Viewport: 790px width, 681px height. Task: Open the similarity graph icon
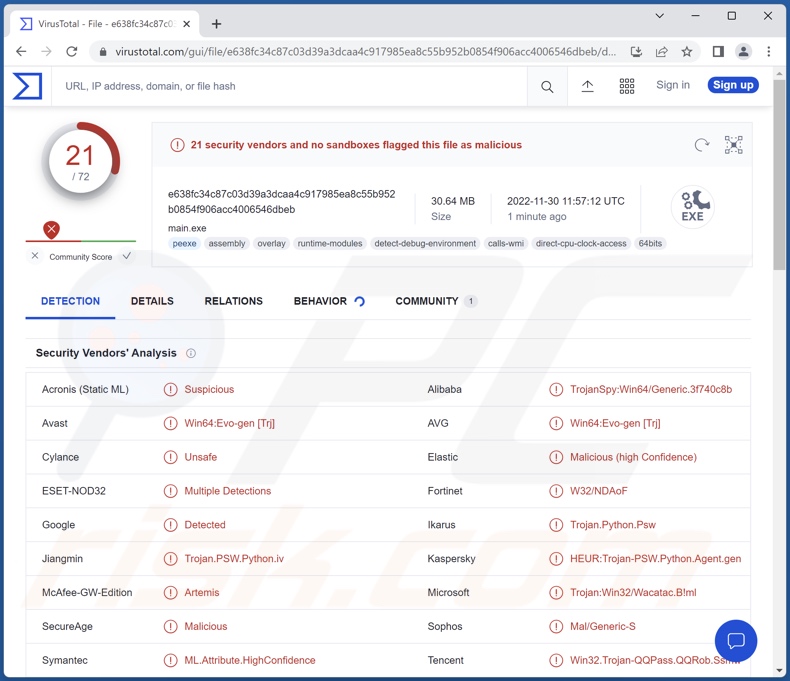[x=734, y=145]
